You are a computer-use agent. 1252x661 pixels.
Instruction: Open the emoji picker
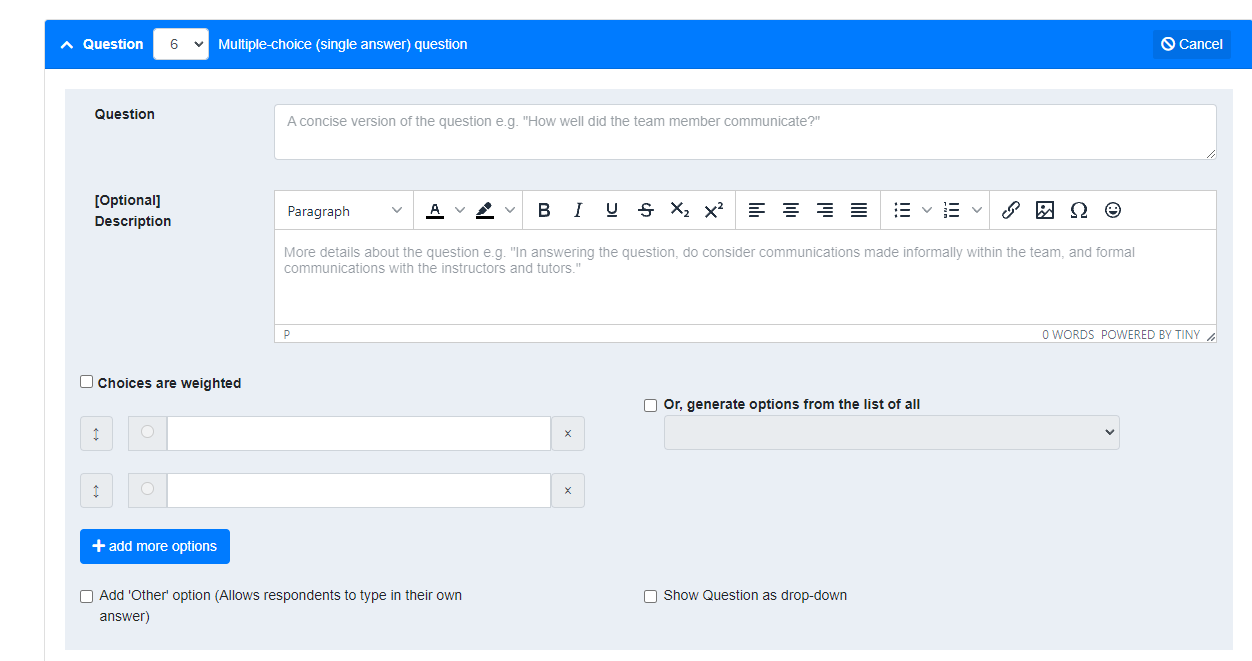[x=1113, y=210]
